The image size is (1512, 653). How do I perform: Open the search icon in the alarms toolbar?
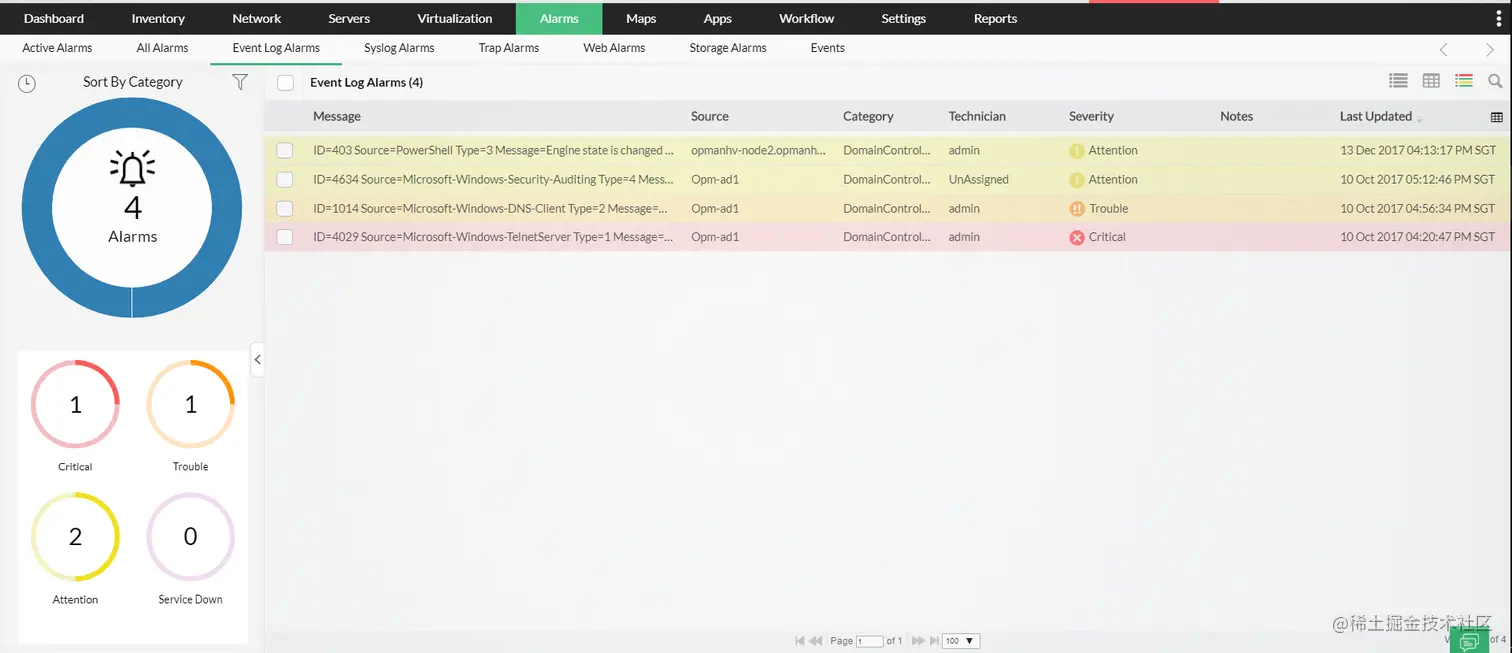[x=1496, y=81]
